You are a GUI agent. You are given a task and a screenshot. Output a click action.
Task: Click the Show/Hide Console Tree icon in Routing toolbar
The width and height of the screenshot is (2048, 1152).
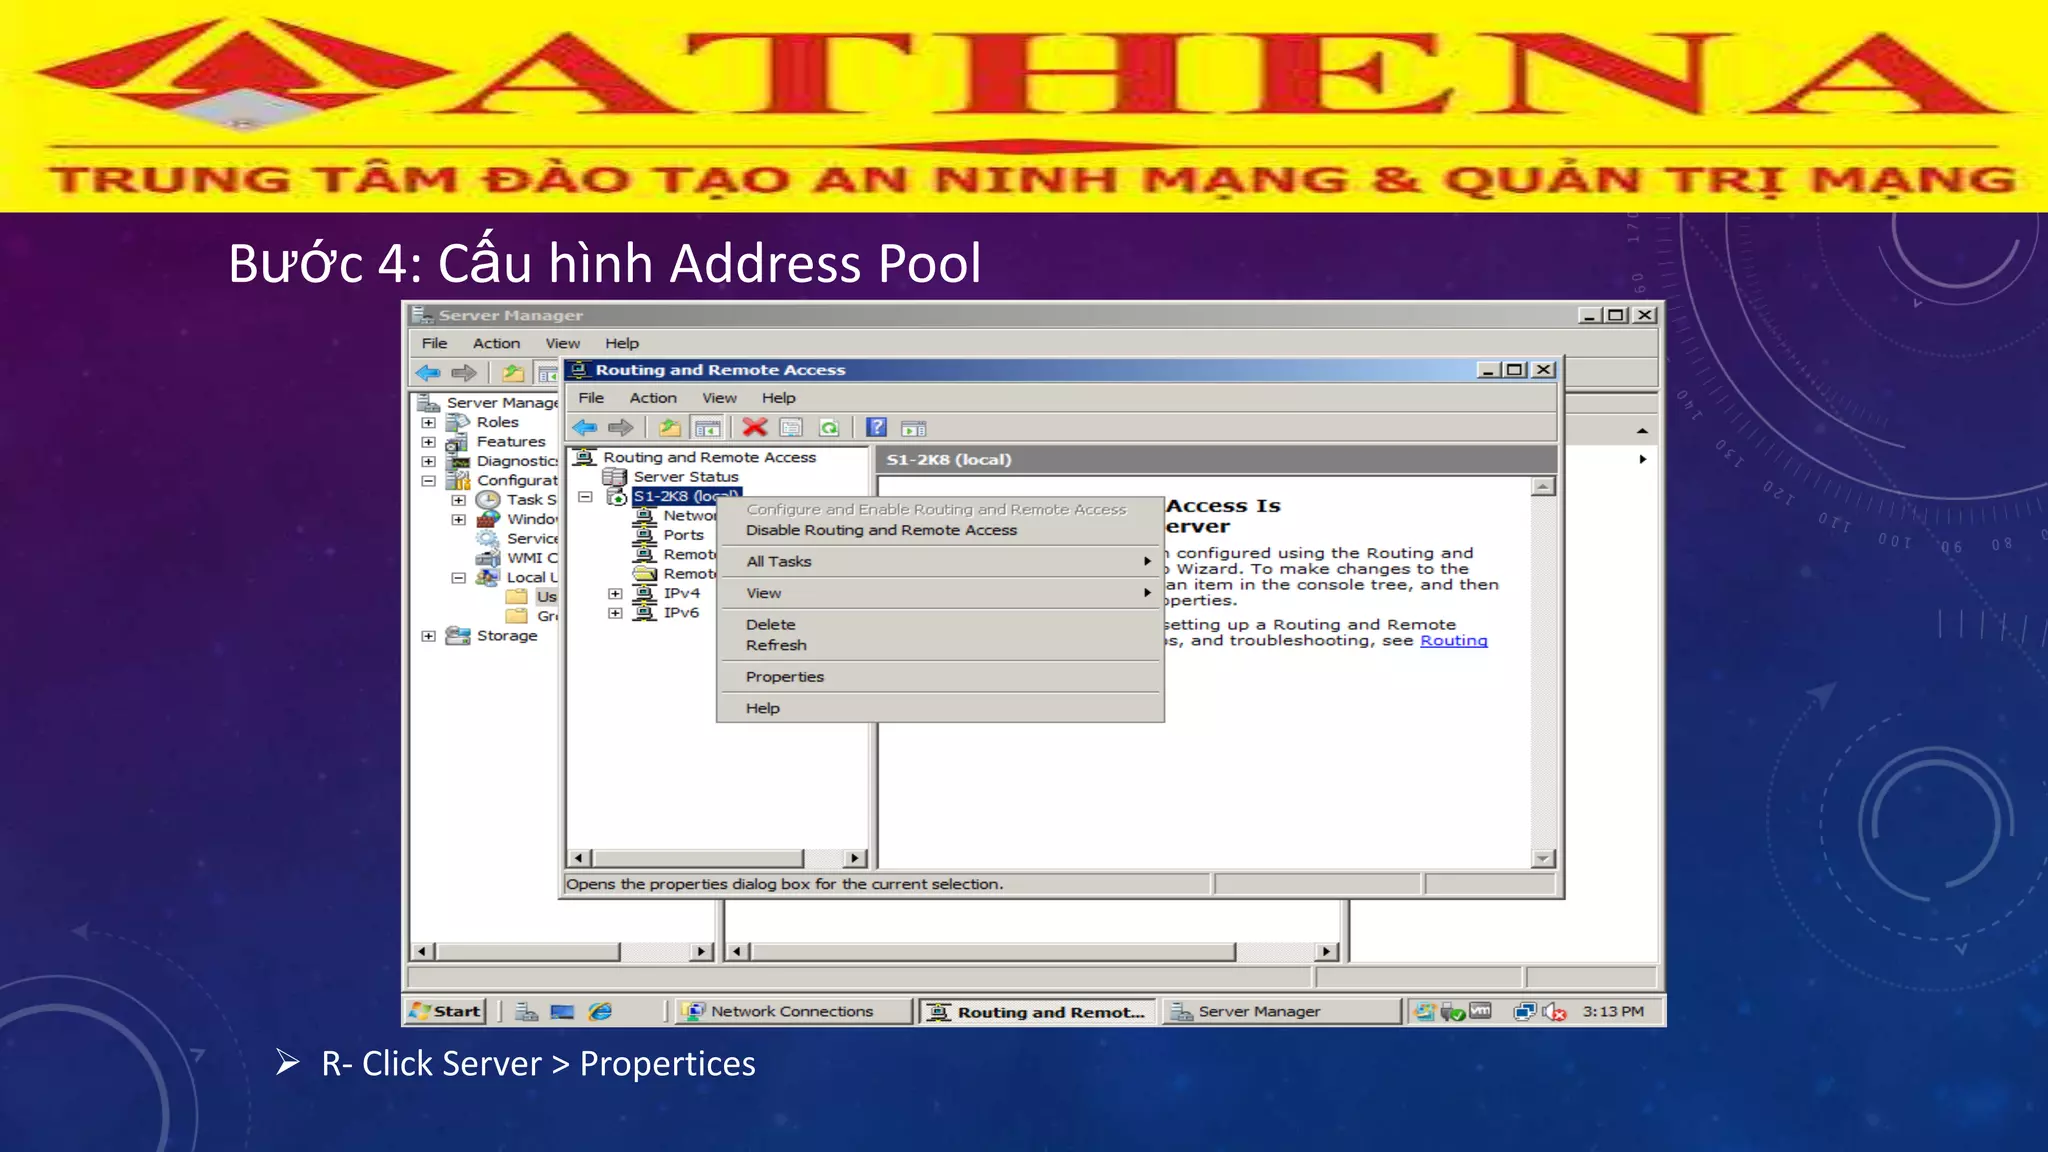707,428
